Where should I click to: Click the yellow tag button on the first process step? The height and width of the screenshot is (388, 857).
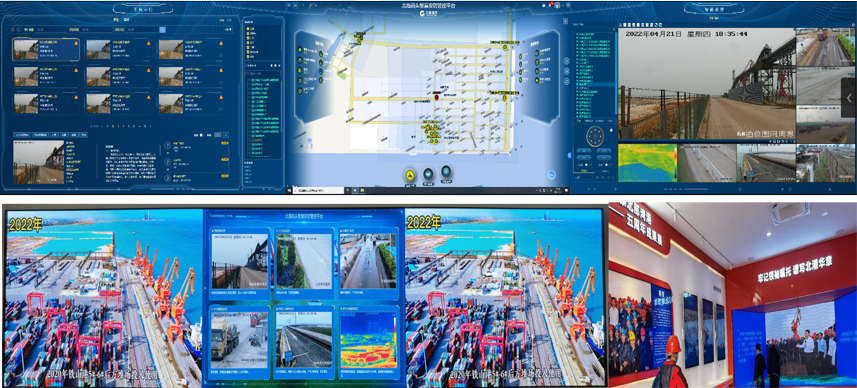[225, 143]
